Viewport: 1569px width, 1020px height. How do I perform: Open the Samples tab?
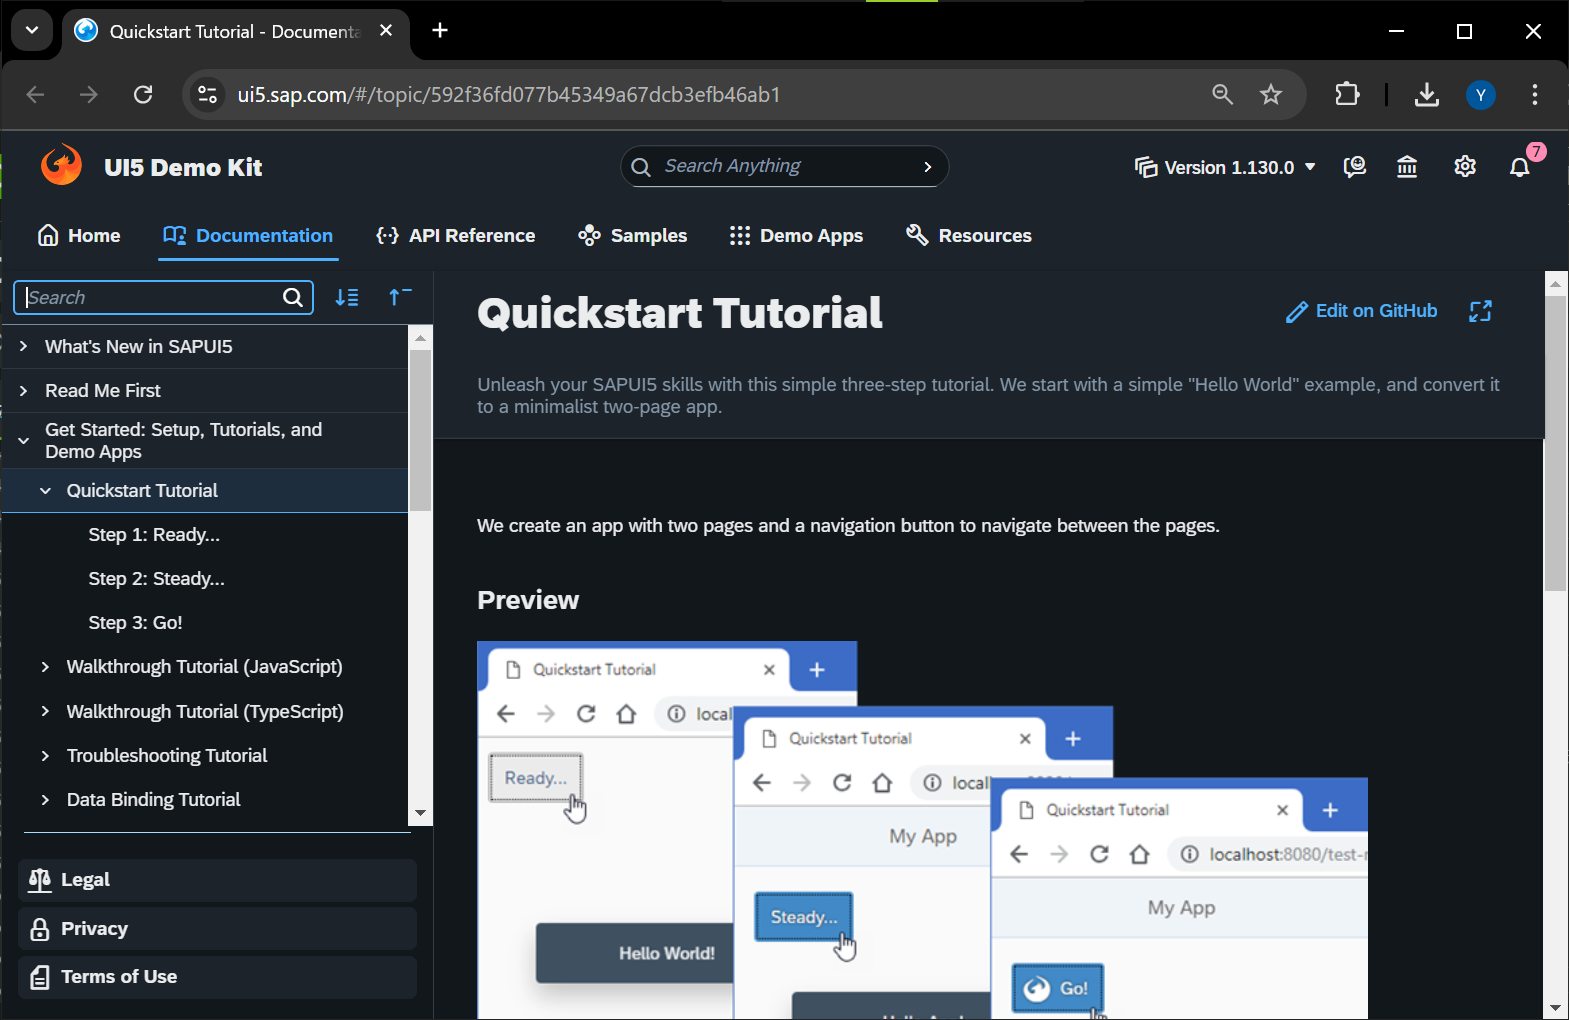pyautogui.click(x=633, y=235)
